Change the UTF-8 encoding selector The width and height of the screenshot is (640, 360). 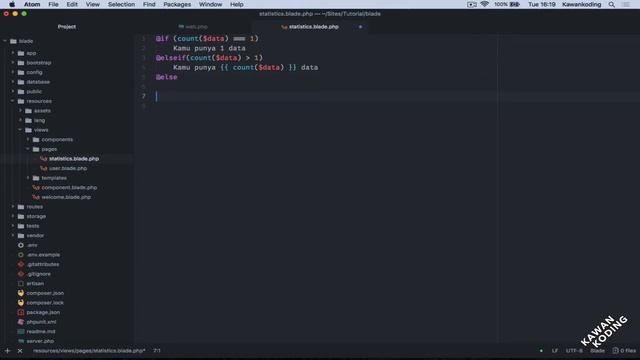pyautogui.click(x=574, y=351)
